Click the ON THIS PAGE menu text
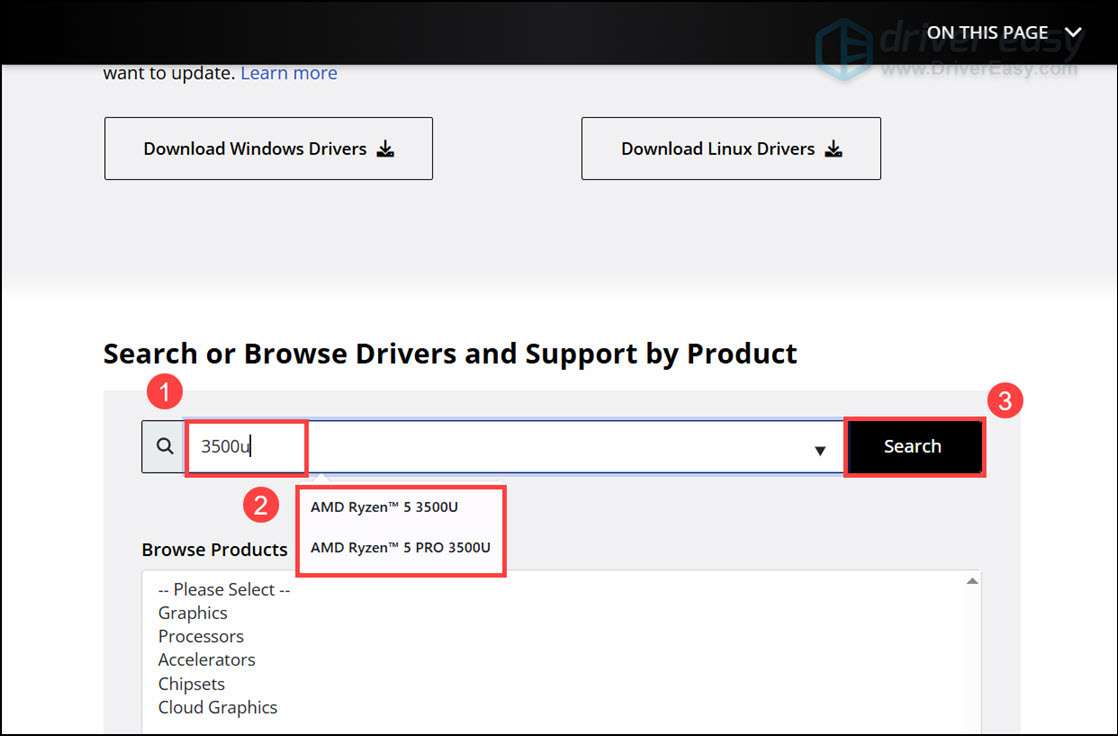This screenshot has height=736, width=1118. point(987,33)
